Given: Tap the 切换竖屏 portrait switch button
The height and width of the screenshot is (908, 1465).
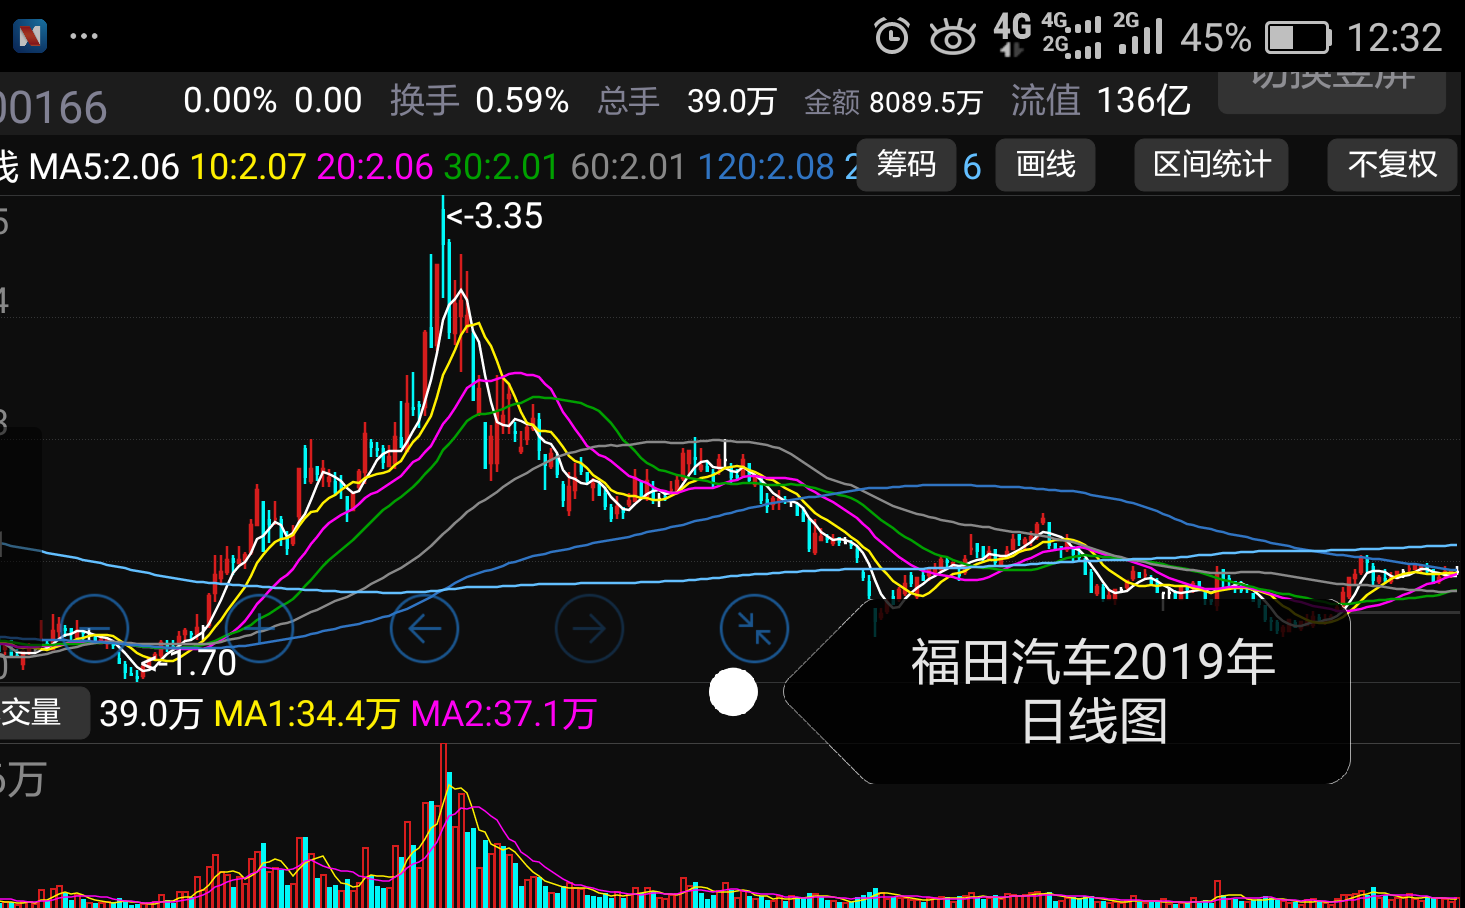Looking at the screenshot, I should click(1332, 92).
